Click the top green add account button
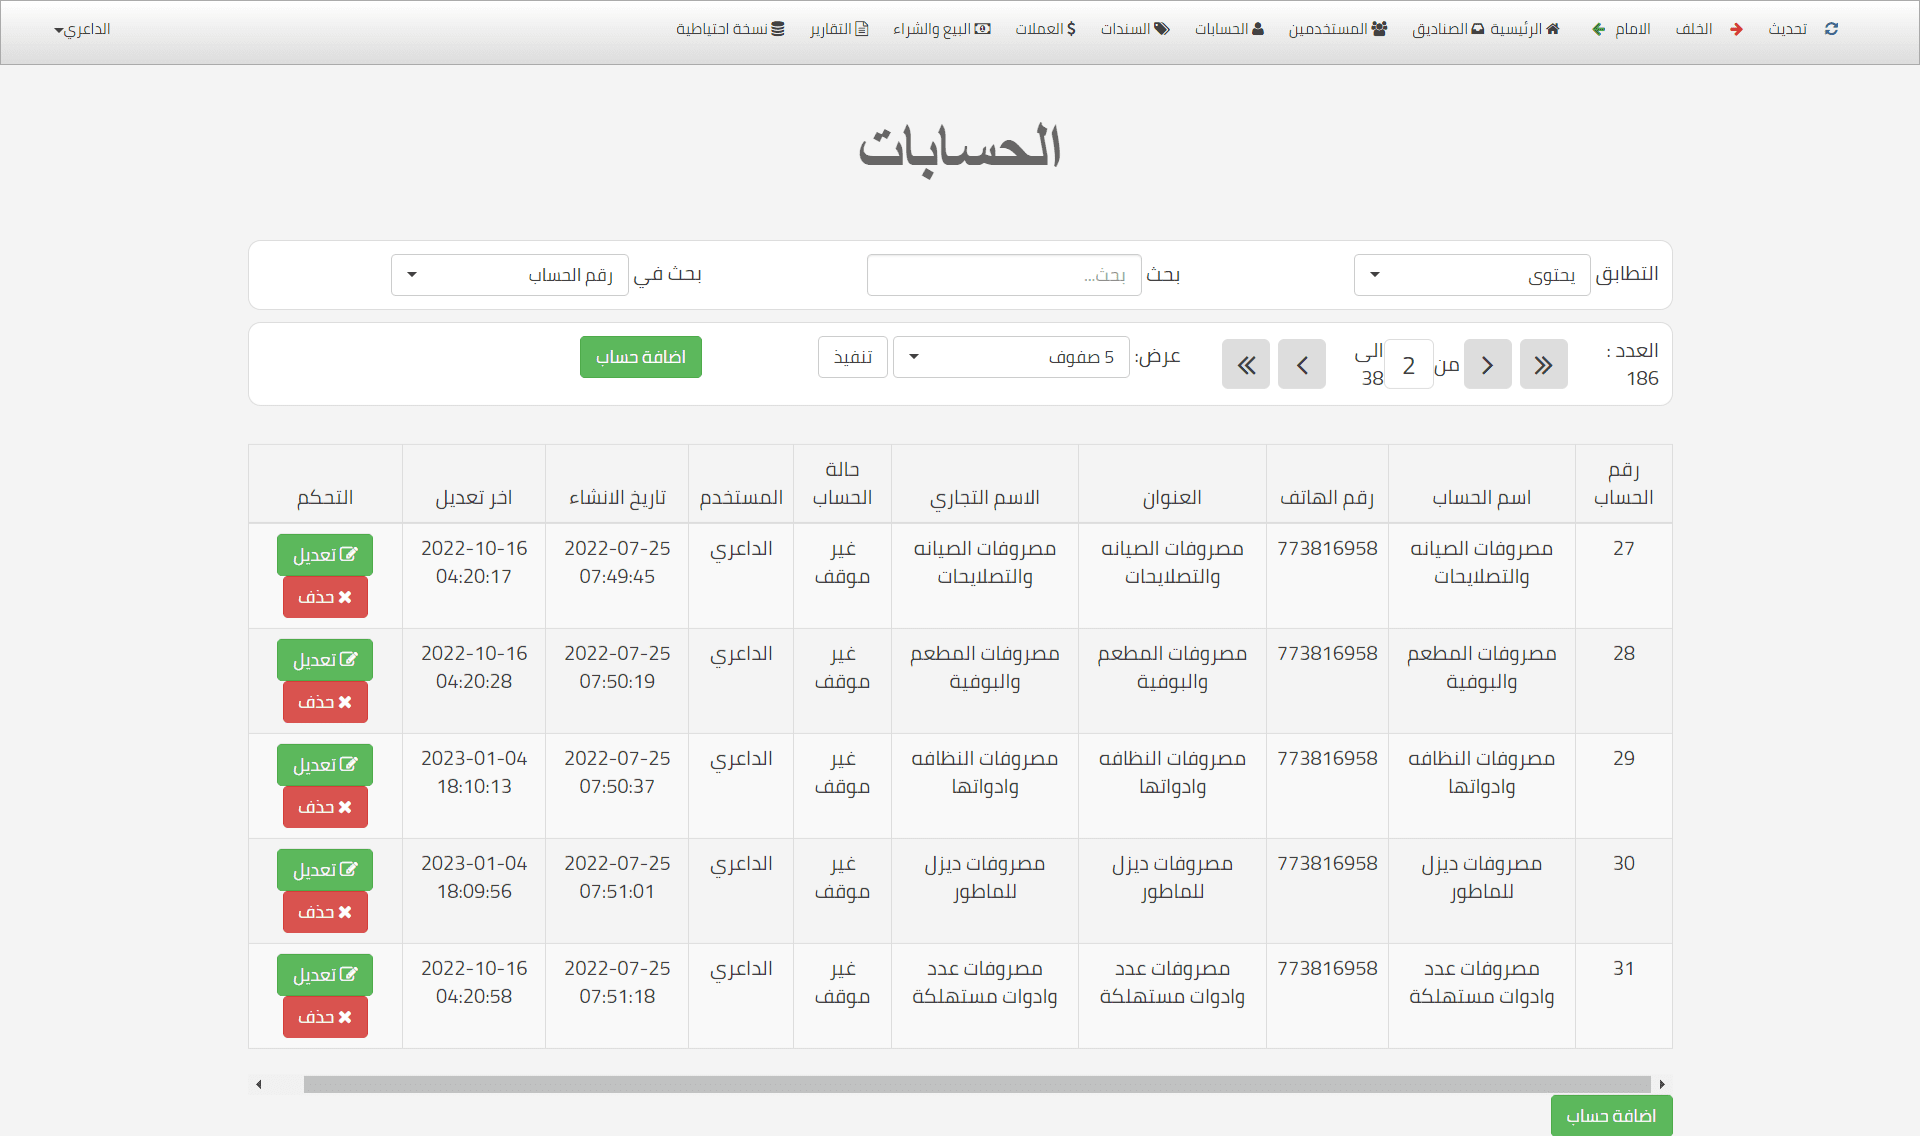 (640, 357)
